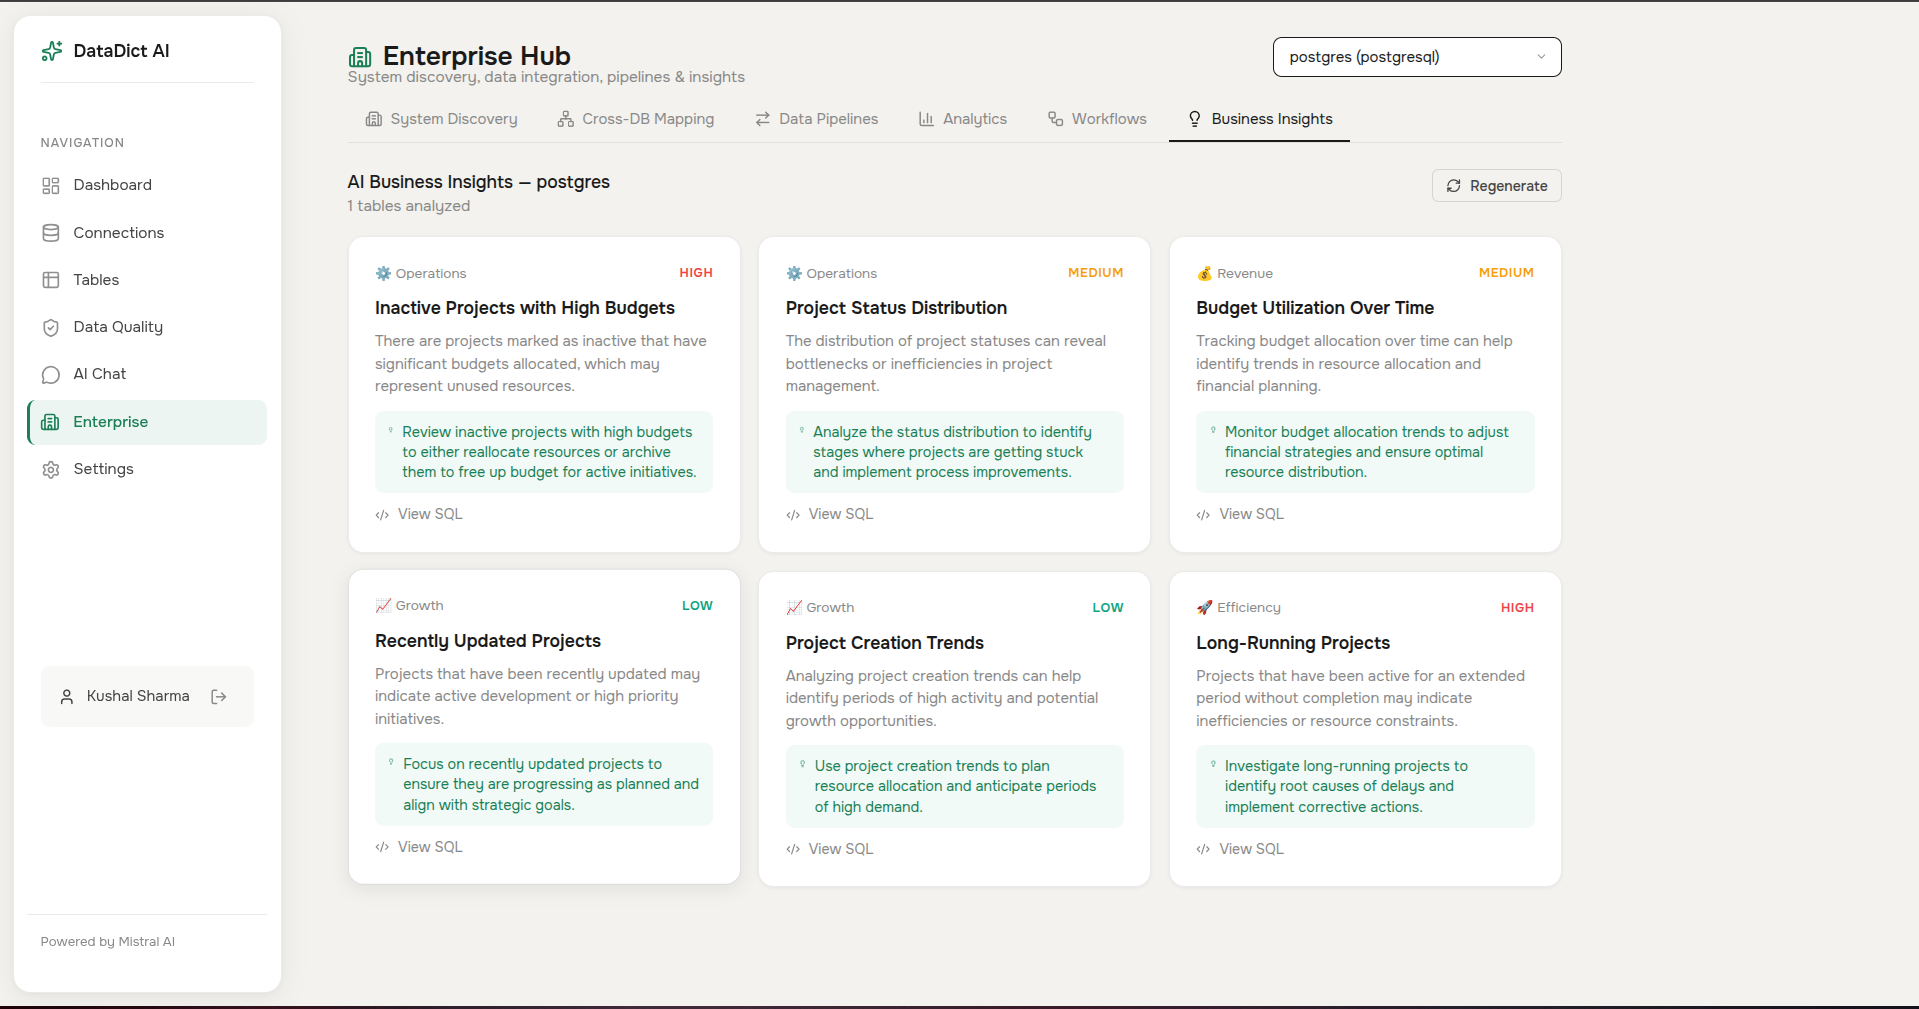This screenshot has height=1009, width=1919.
Task: Click the sign-out icon beside Kushal Sharma
Action: pos(219,696)
